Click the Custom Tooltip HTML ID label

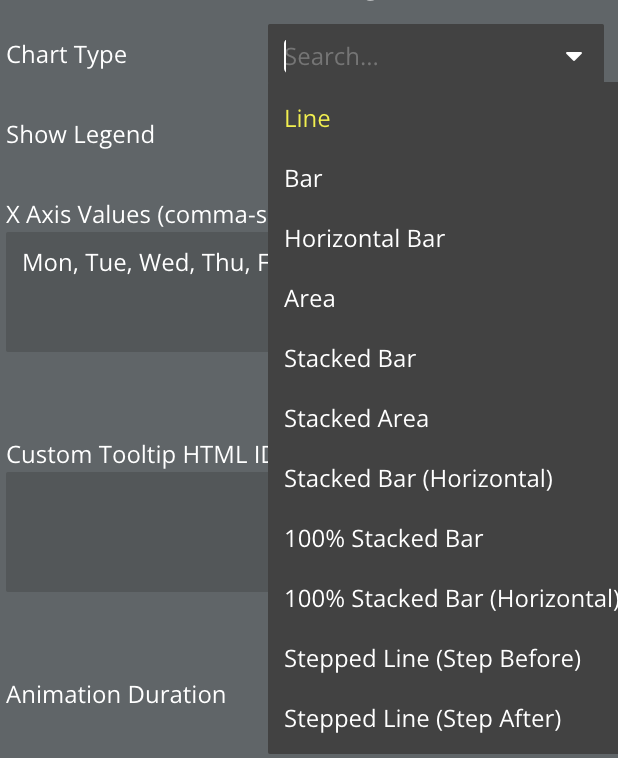tap(137, 455)
